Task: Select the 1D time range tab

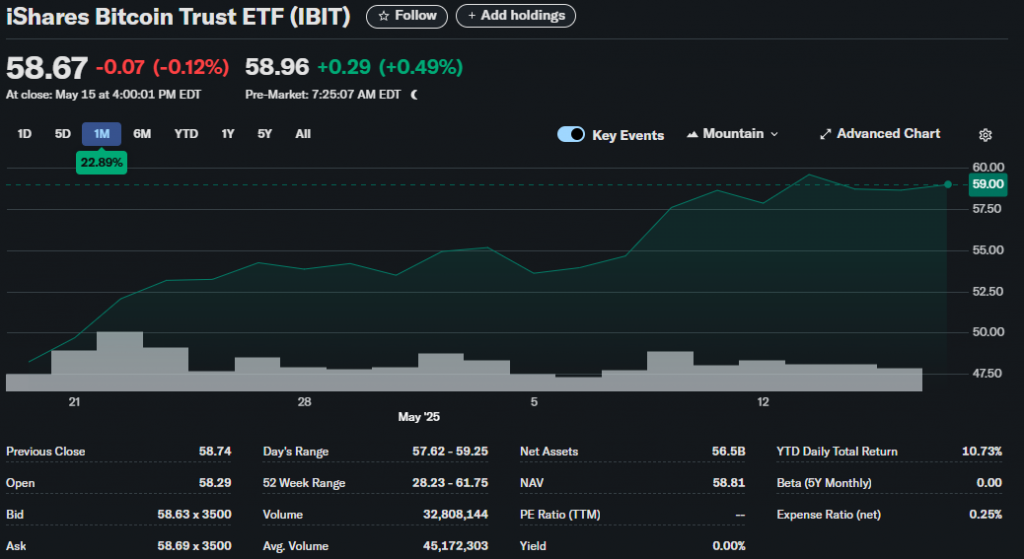Action: click(24, 134)
